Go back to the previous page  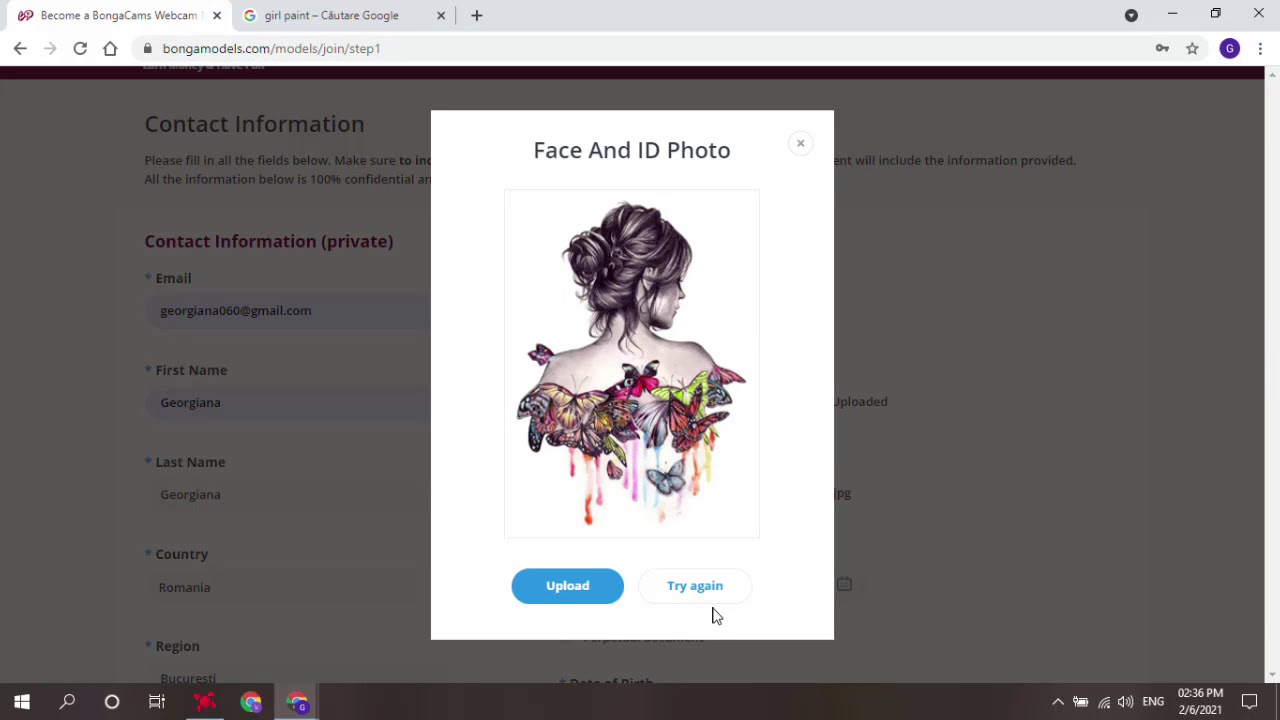point(20,48)
